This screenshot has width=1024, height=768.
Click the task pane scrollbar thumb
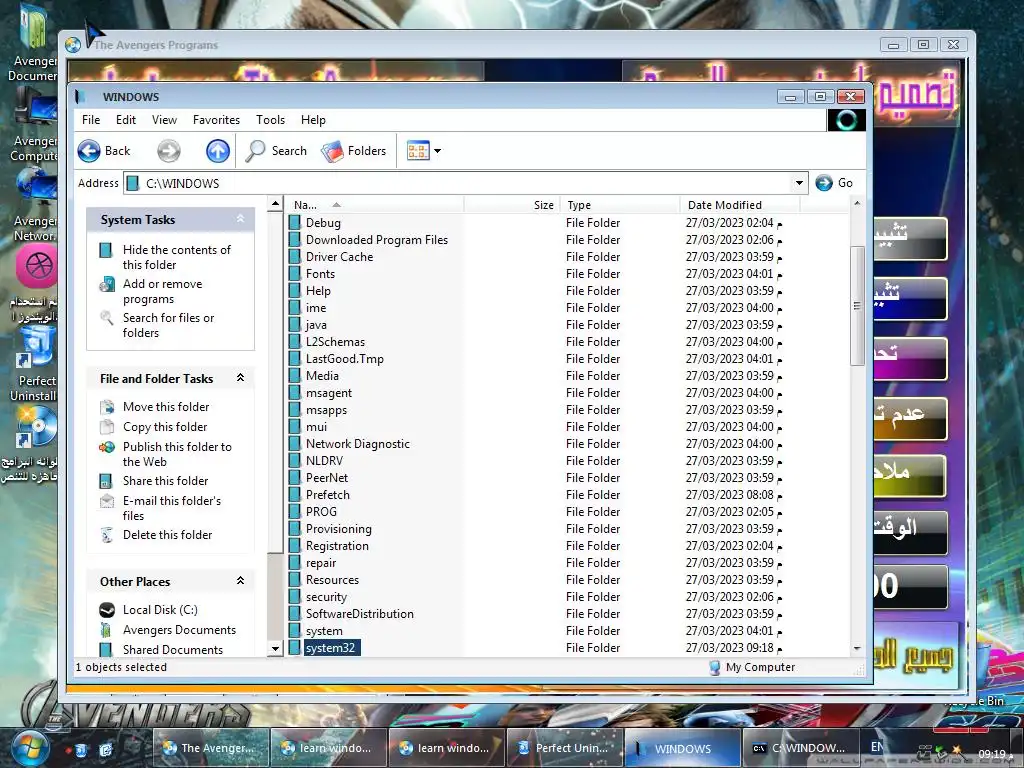tap(275, 383)
